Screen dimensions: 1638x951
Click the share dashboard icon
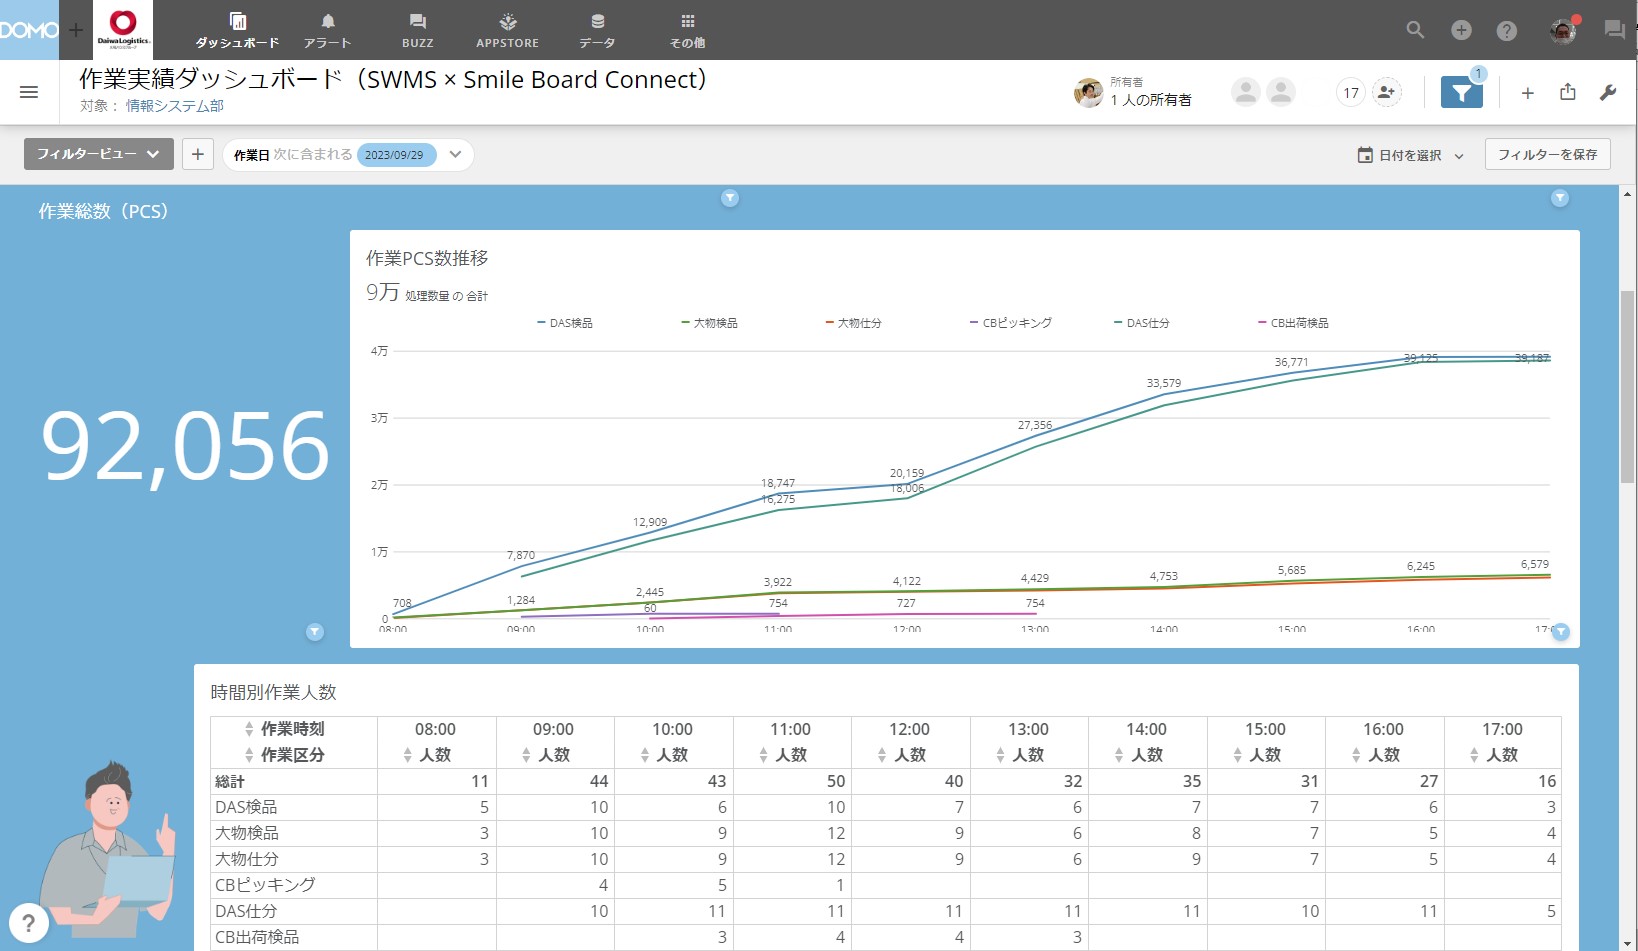[x=1568, y=92]
